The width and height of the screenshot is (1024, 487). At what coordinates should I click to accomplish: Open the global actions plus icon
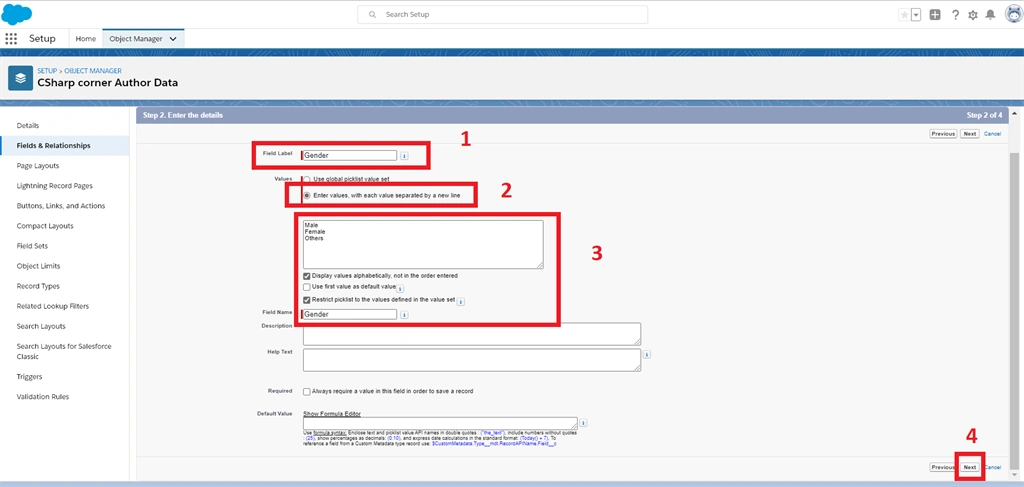coord(935,14)
